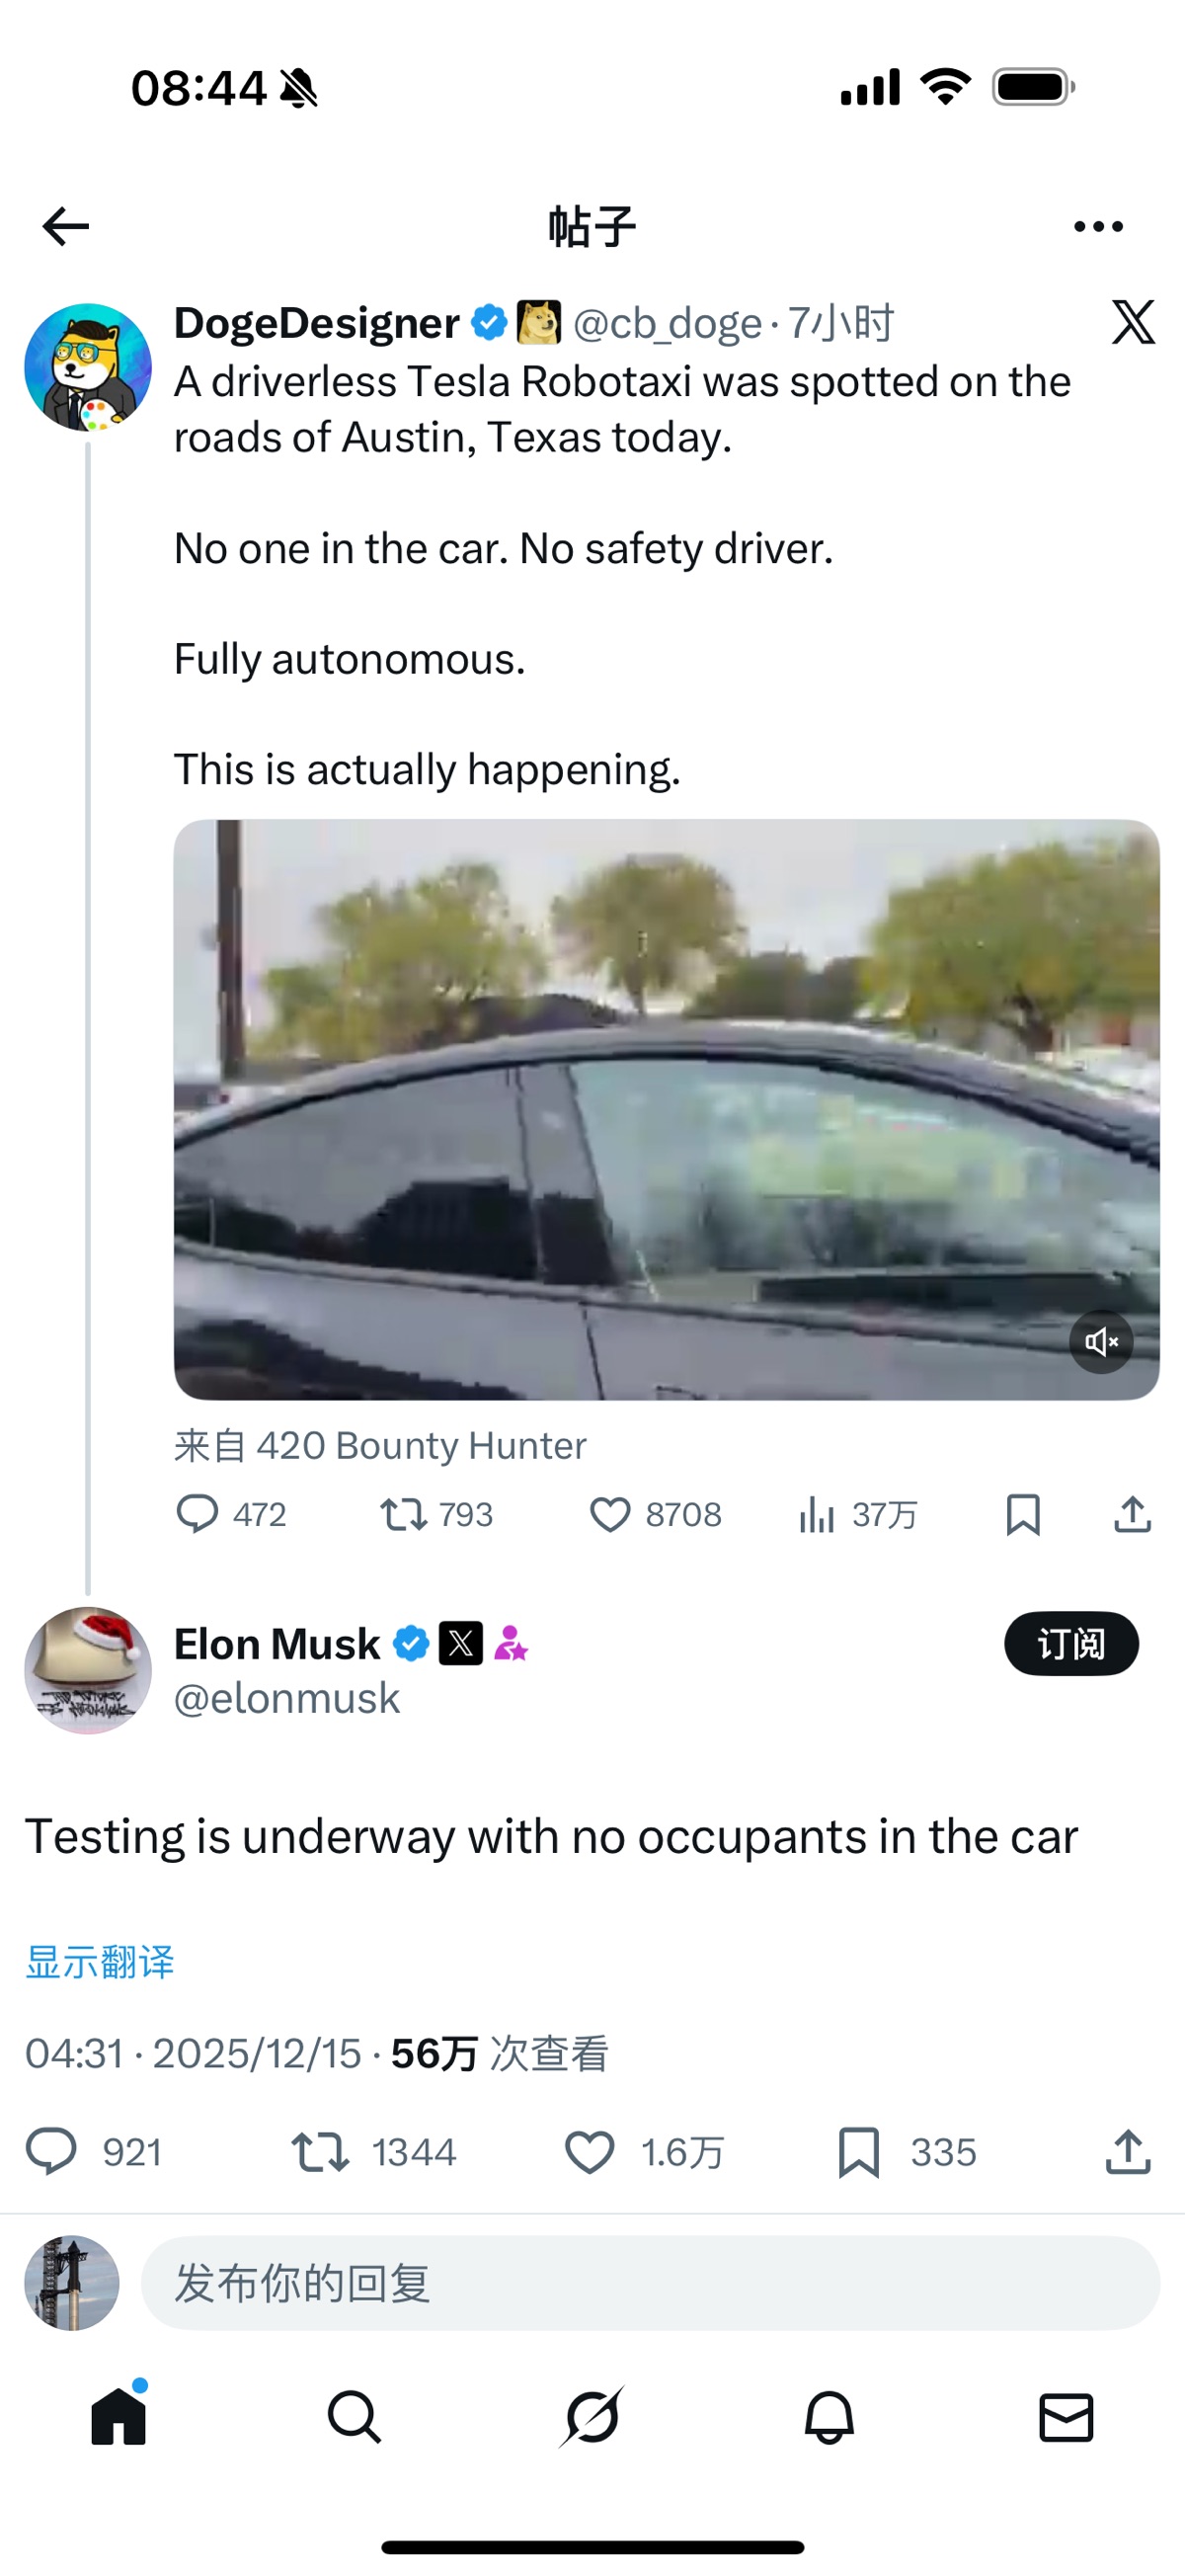
Task: View analytics showing 37万 views
Action: coord(858,1514)
